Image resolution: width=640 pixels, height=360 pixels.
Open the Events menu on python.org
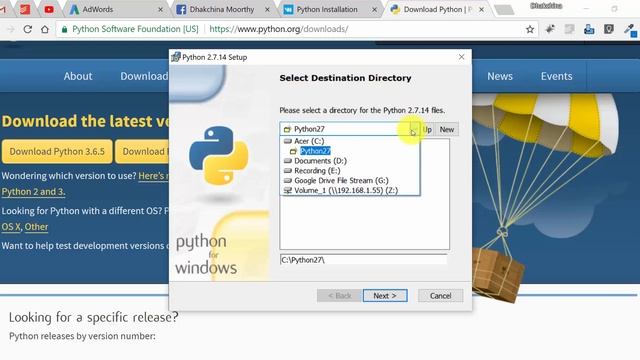coord(557,76)
